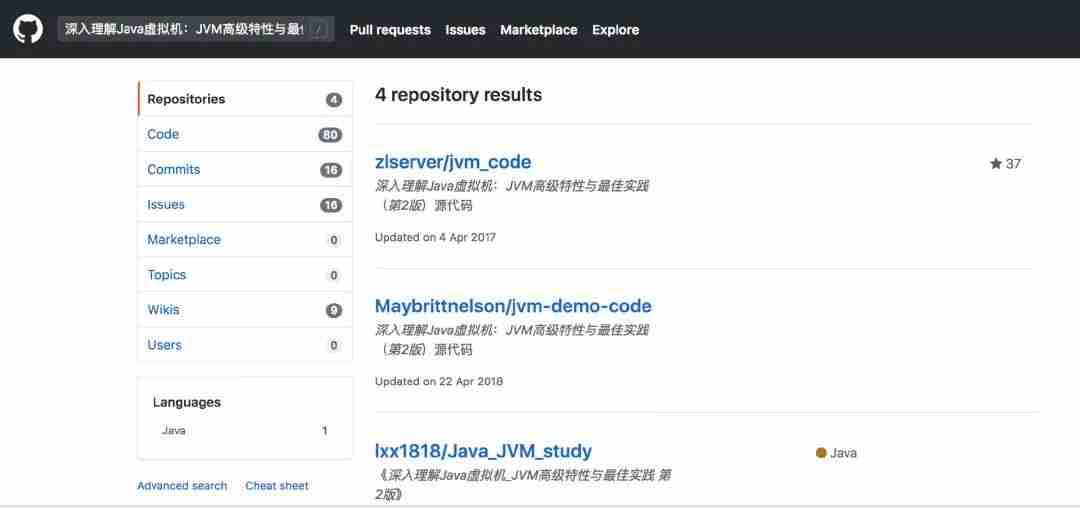Open zlserver/jvm_code repository
Screen dimensions: 1080x508
[453, 162]
